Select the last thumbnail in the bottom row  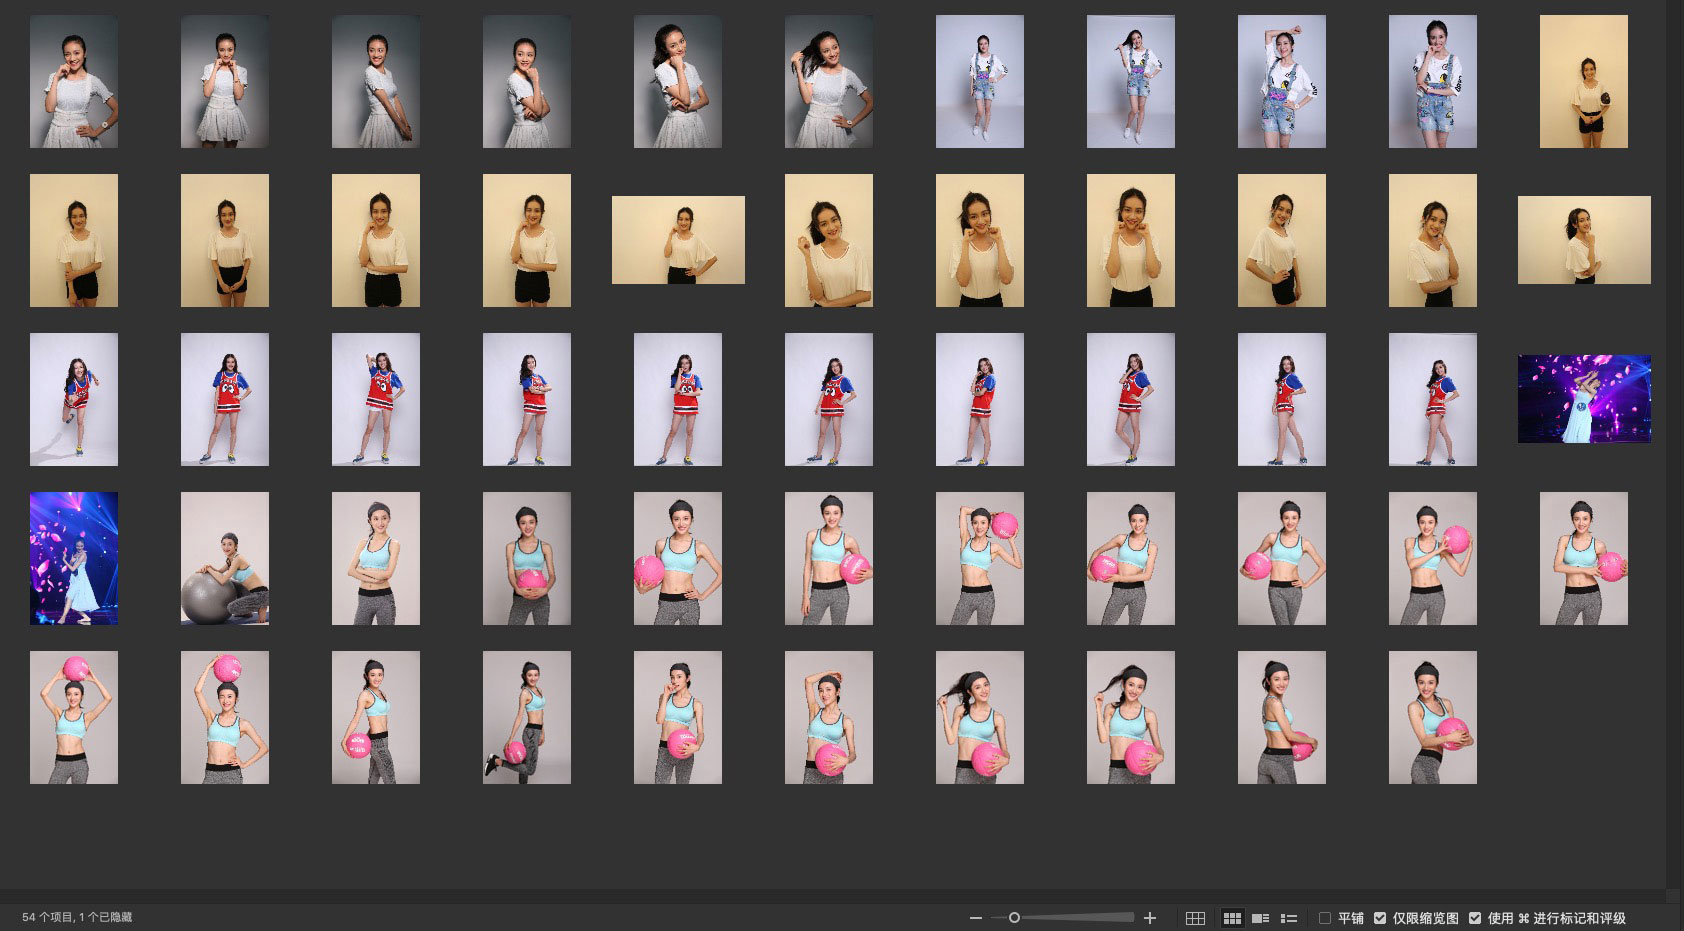pyautogui.click(x=1433, y=717)
